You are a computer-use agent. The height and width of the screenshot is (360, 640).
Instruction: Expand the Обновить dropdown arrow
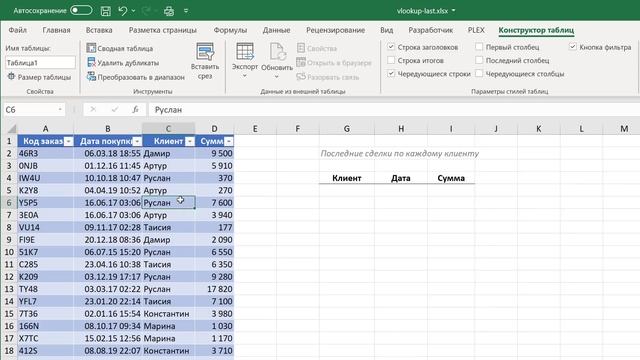[x=277, y=77]
